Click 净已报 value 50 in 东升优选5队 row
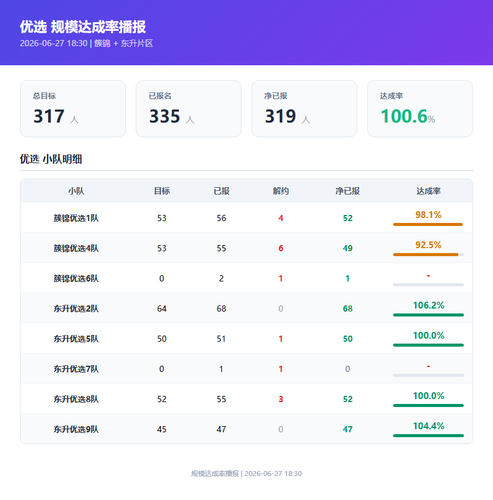This screenshot has width=493, height=500. coord(348,339)
